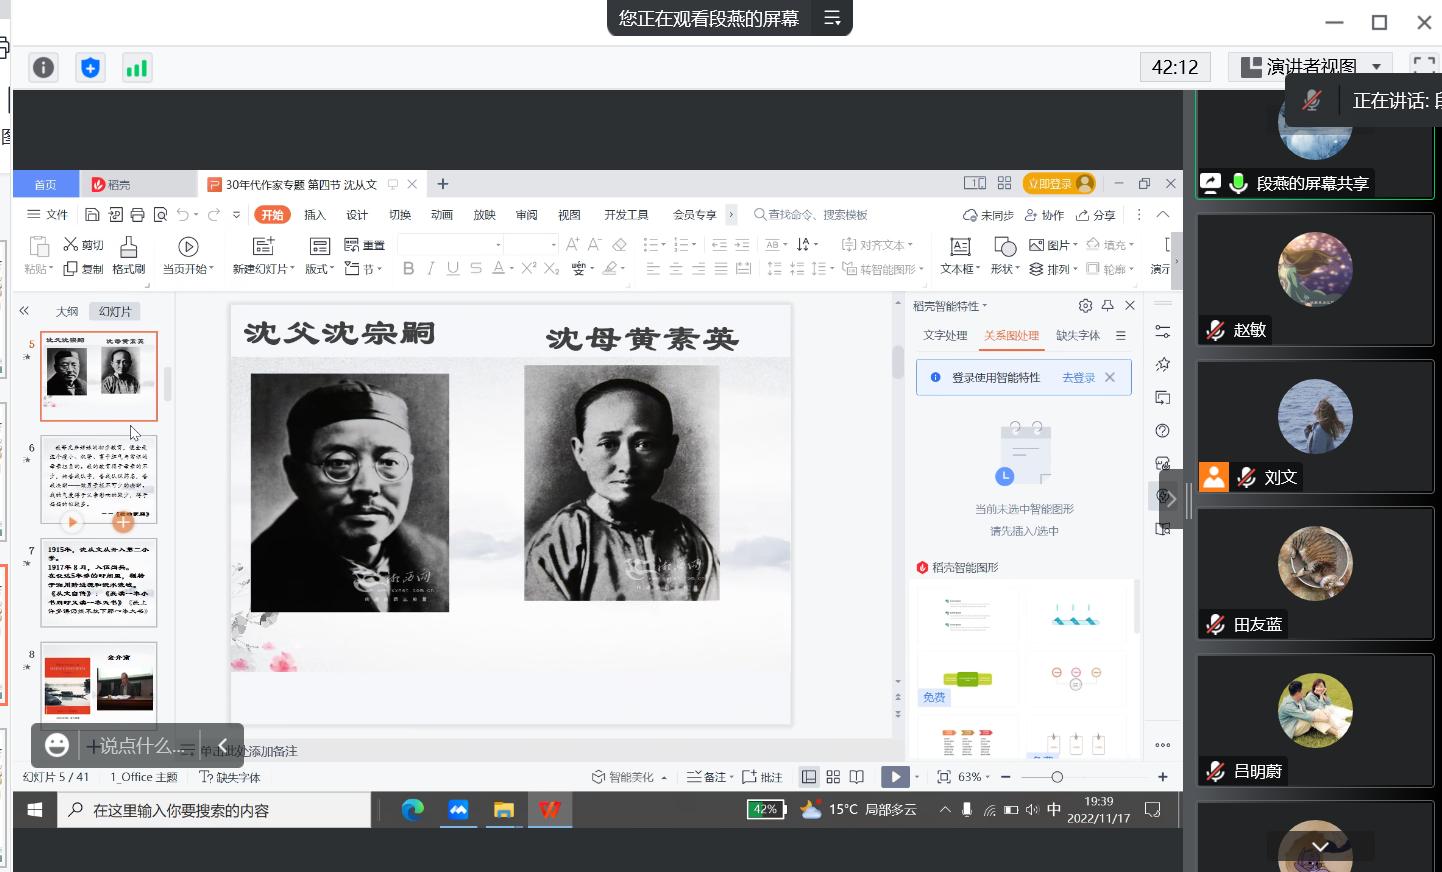Switch to the 缺失字体 panel tab

click(1077, 336)
